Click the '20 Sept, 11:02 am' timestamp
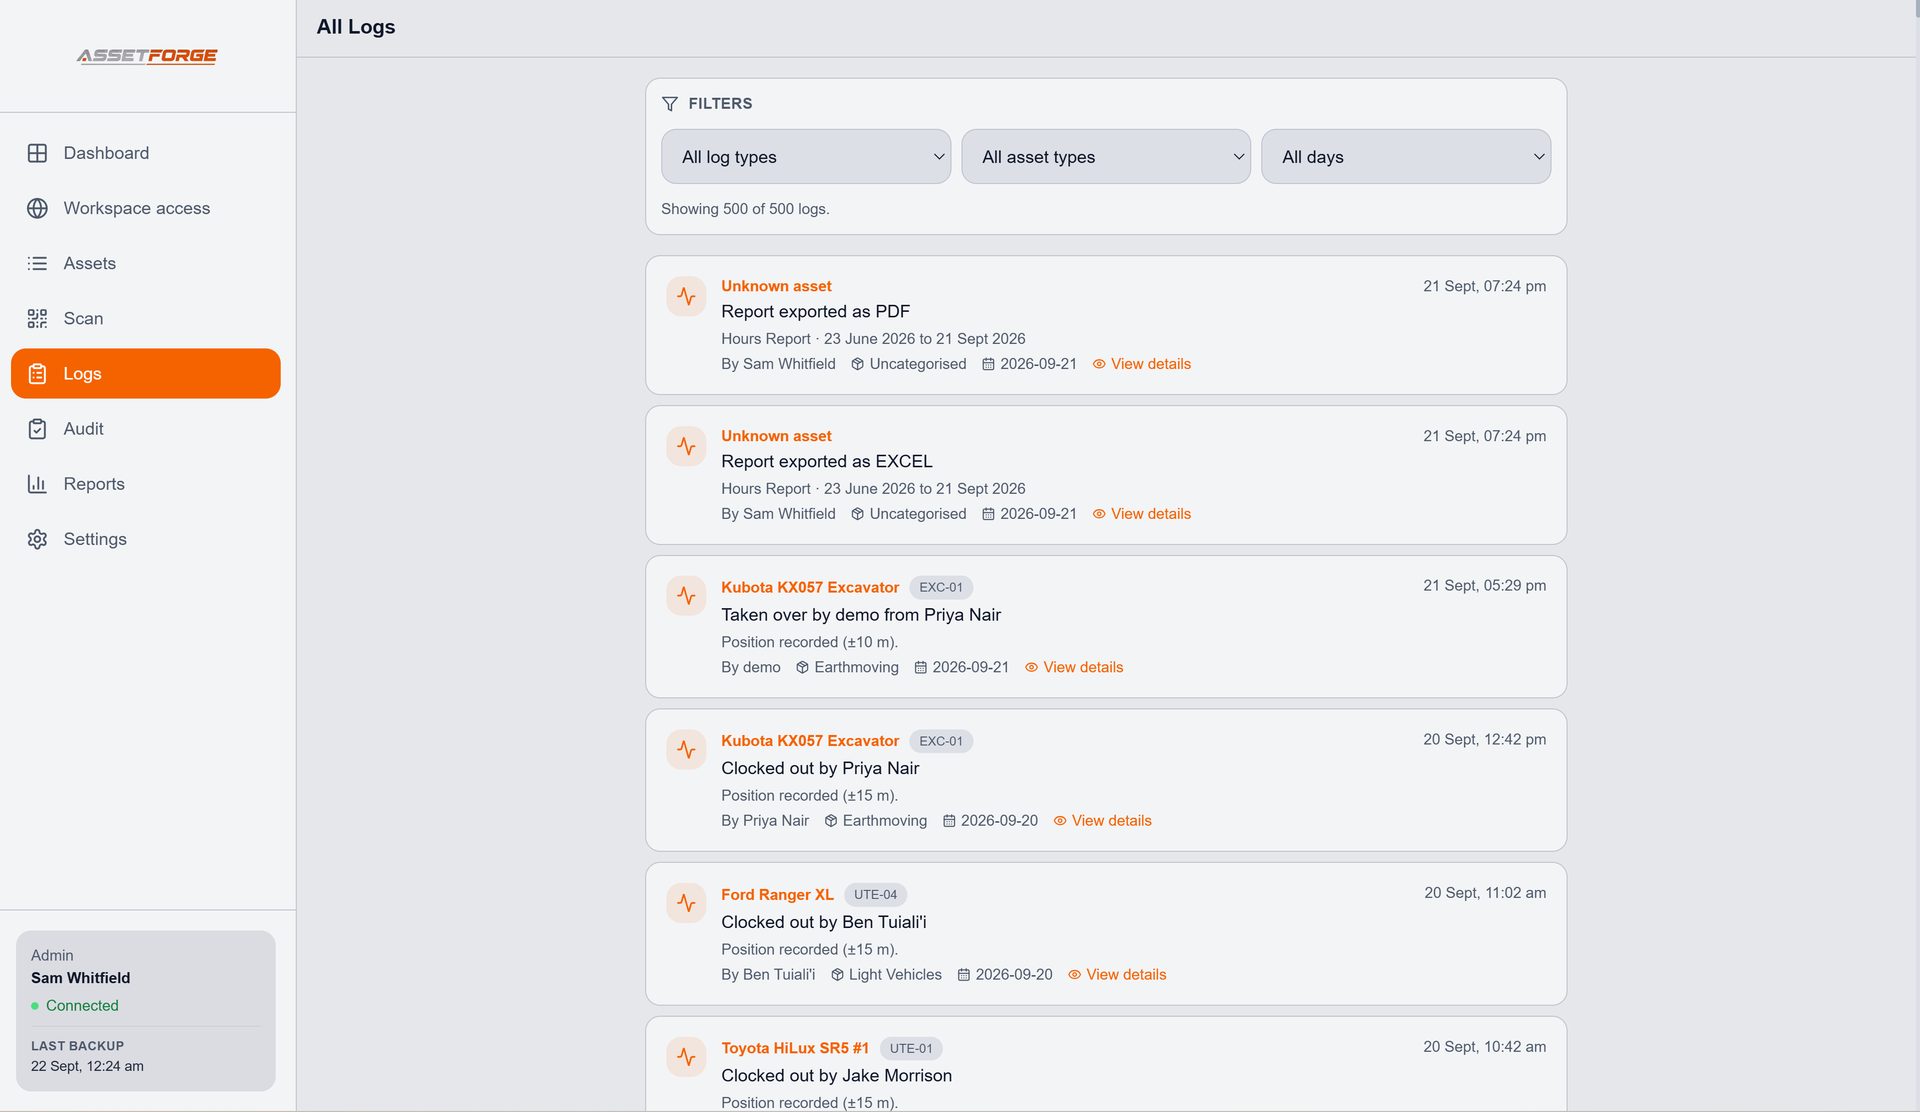Image resolution: width=1920 pixels, height=1112 pixels. coord(1485,893)
